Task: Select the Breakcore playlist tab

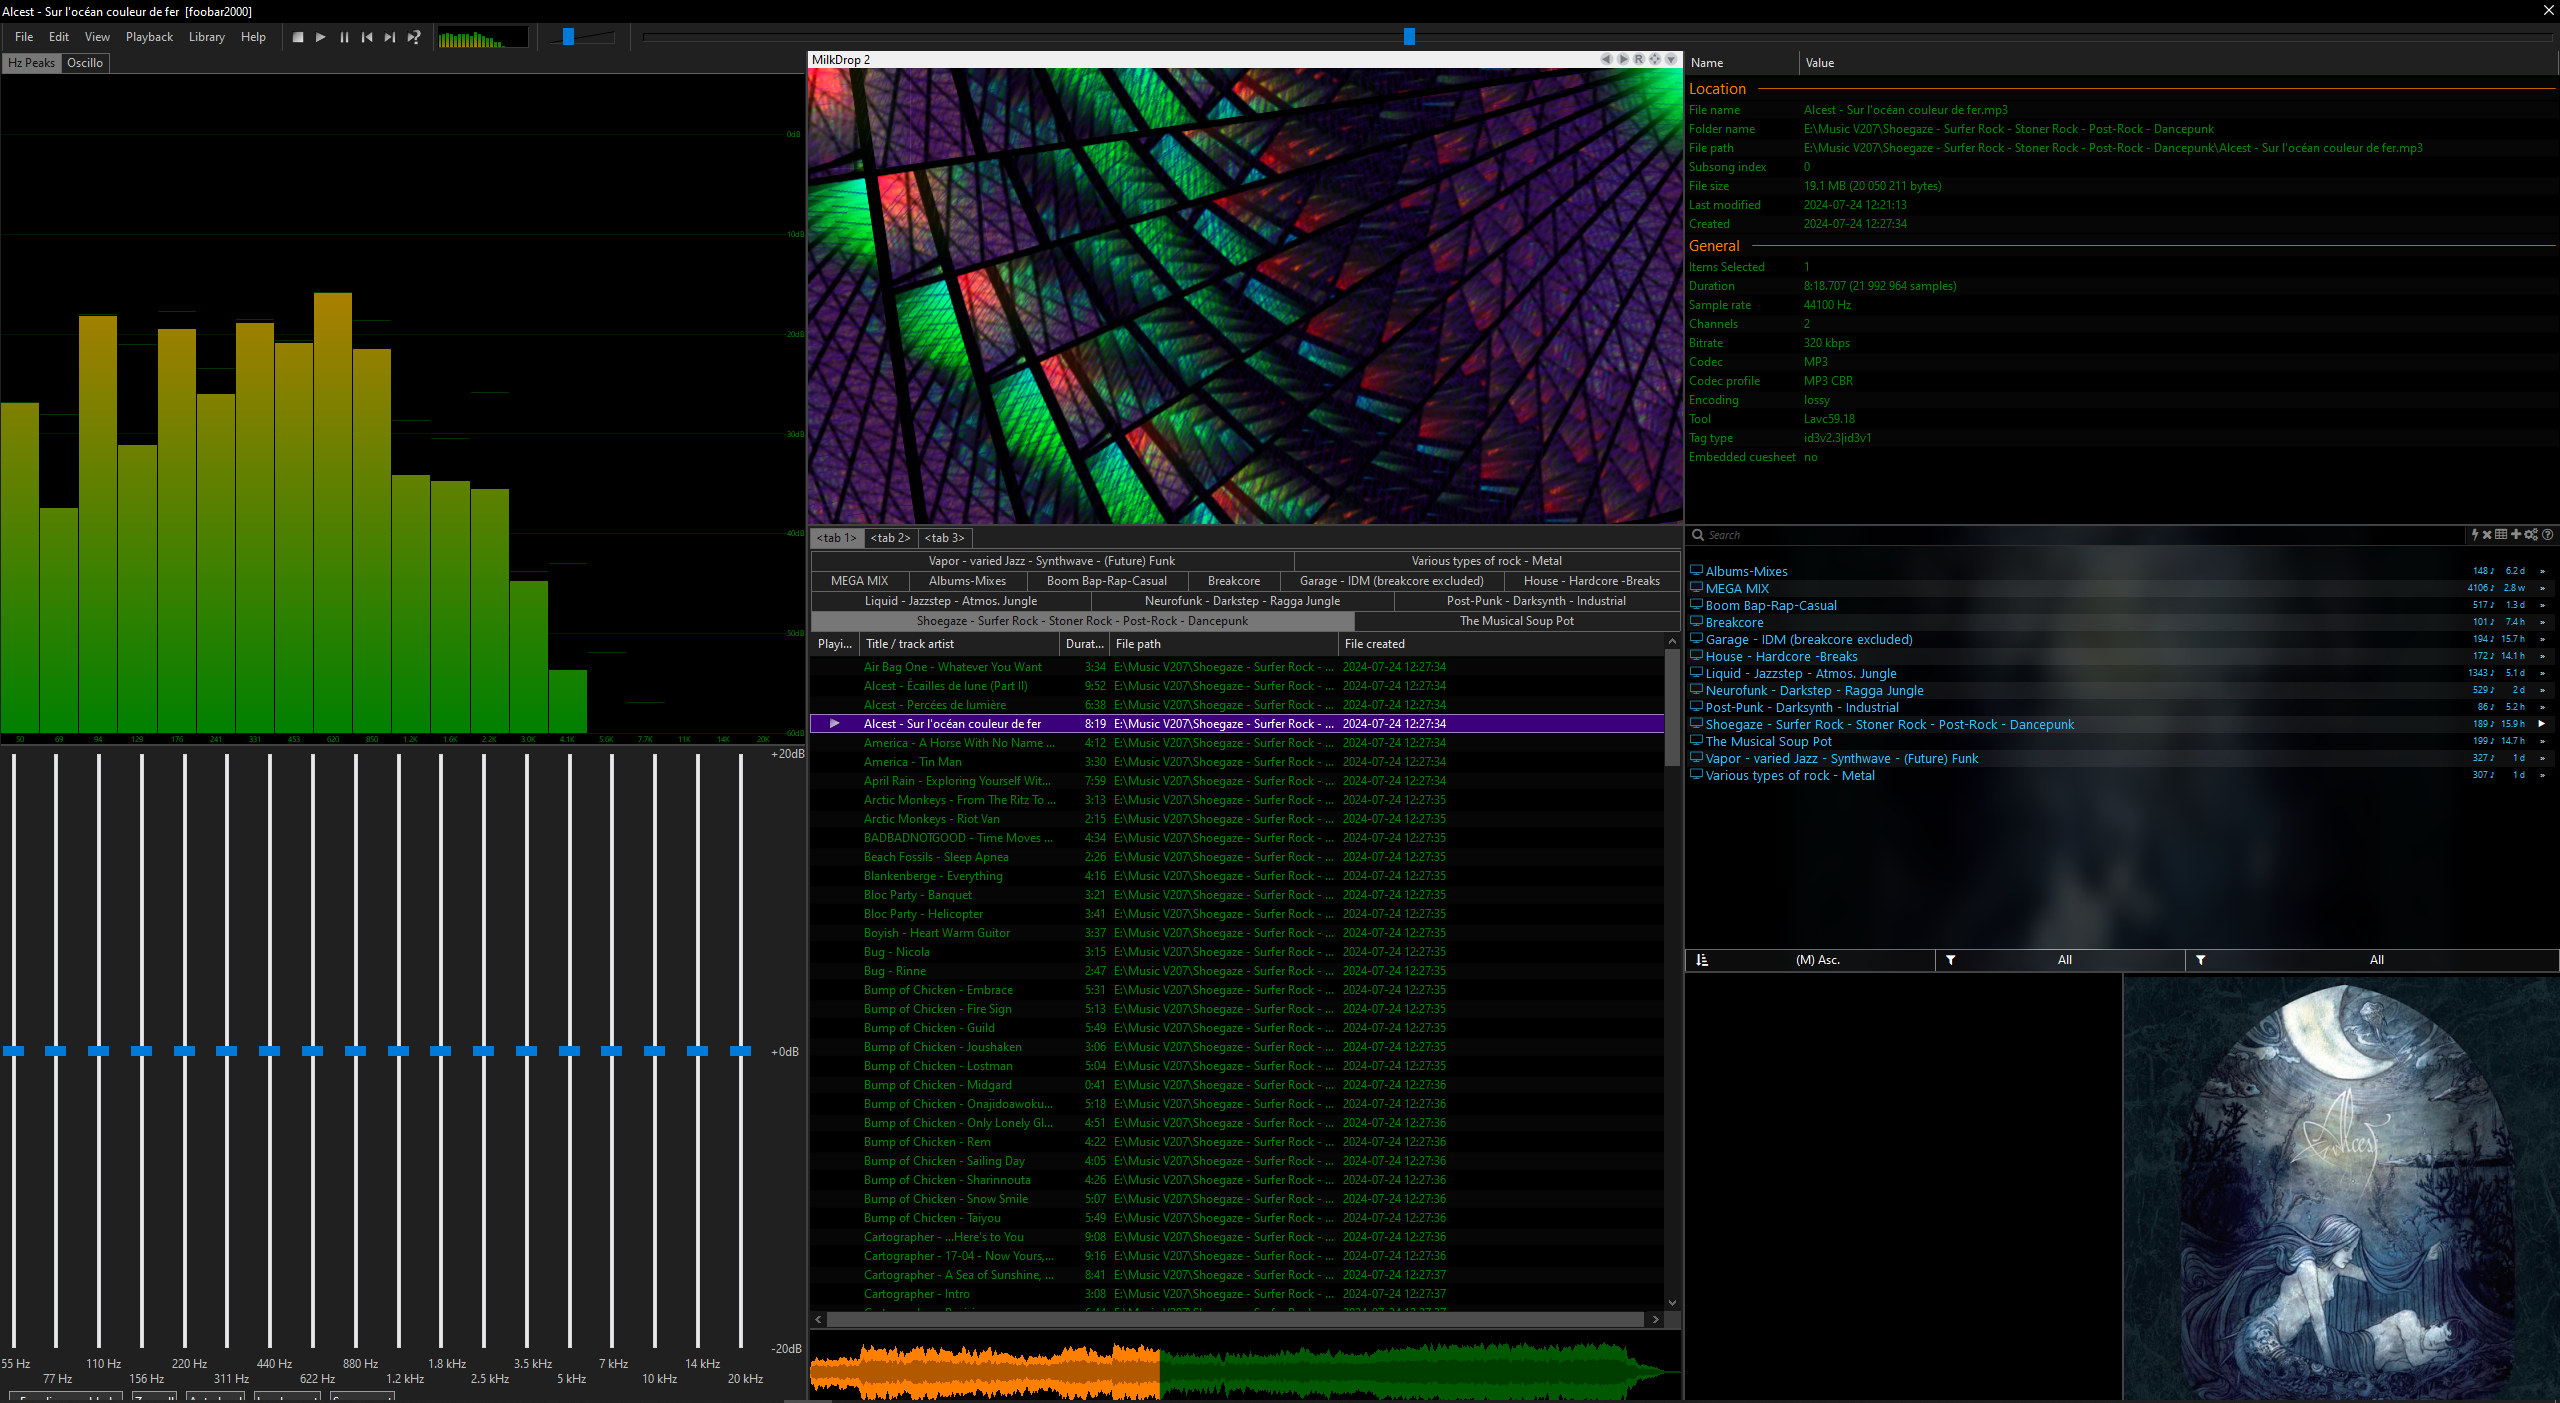Action: click(1233, 581)
